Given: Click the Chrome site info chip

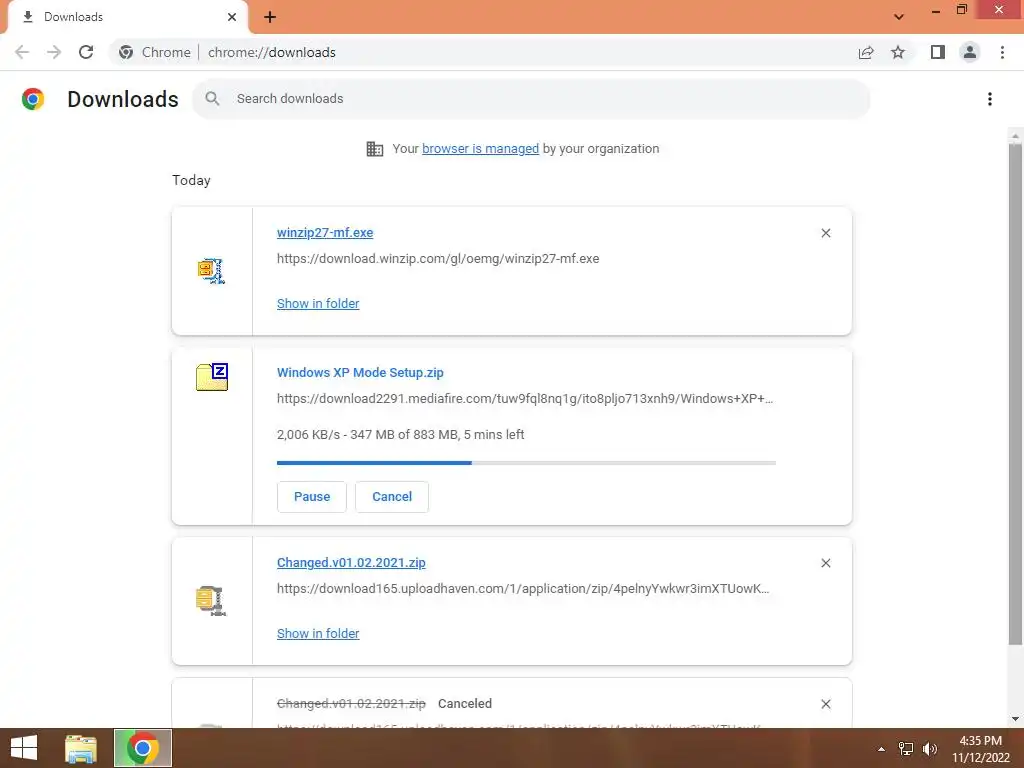Looking at the screenshot, I should point(155,52).
